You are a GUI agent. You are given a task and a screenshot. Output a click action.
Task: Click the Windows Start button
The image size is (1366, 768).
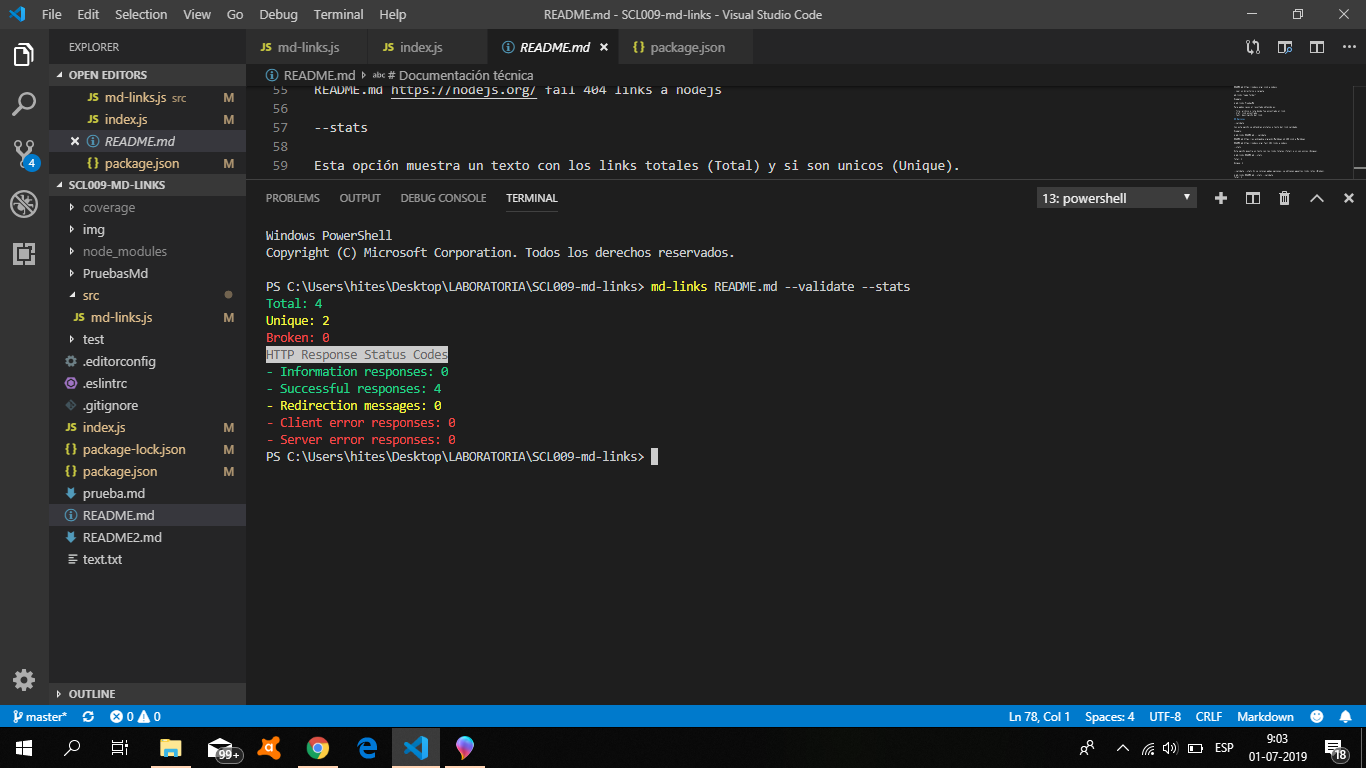[24, 747]
